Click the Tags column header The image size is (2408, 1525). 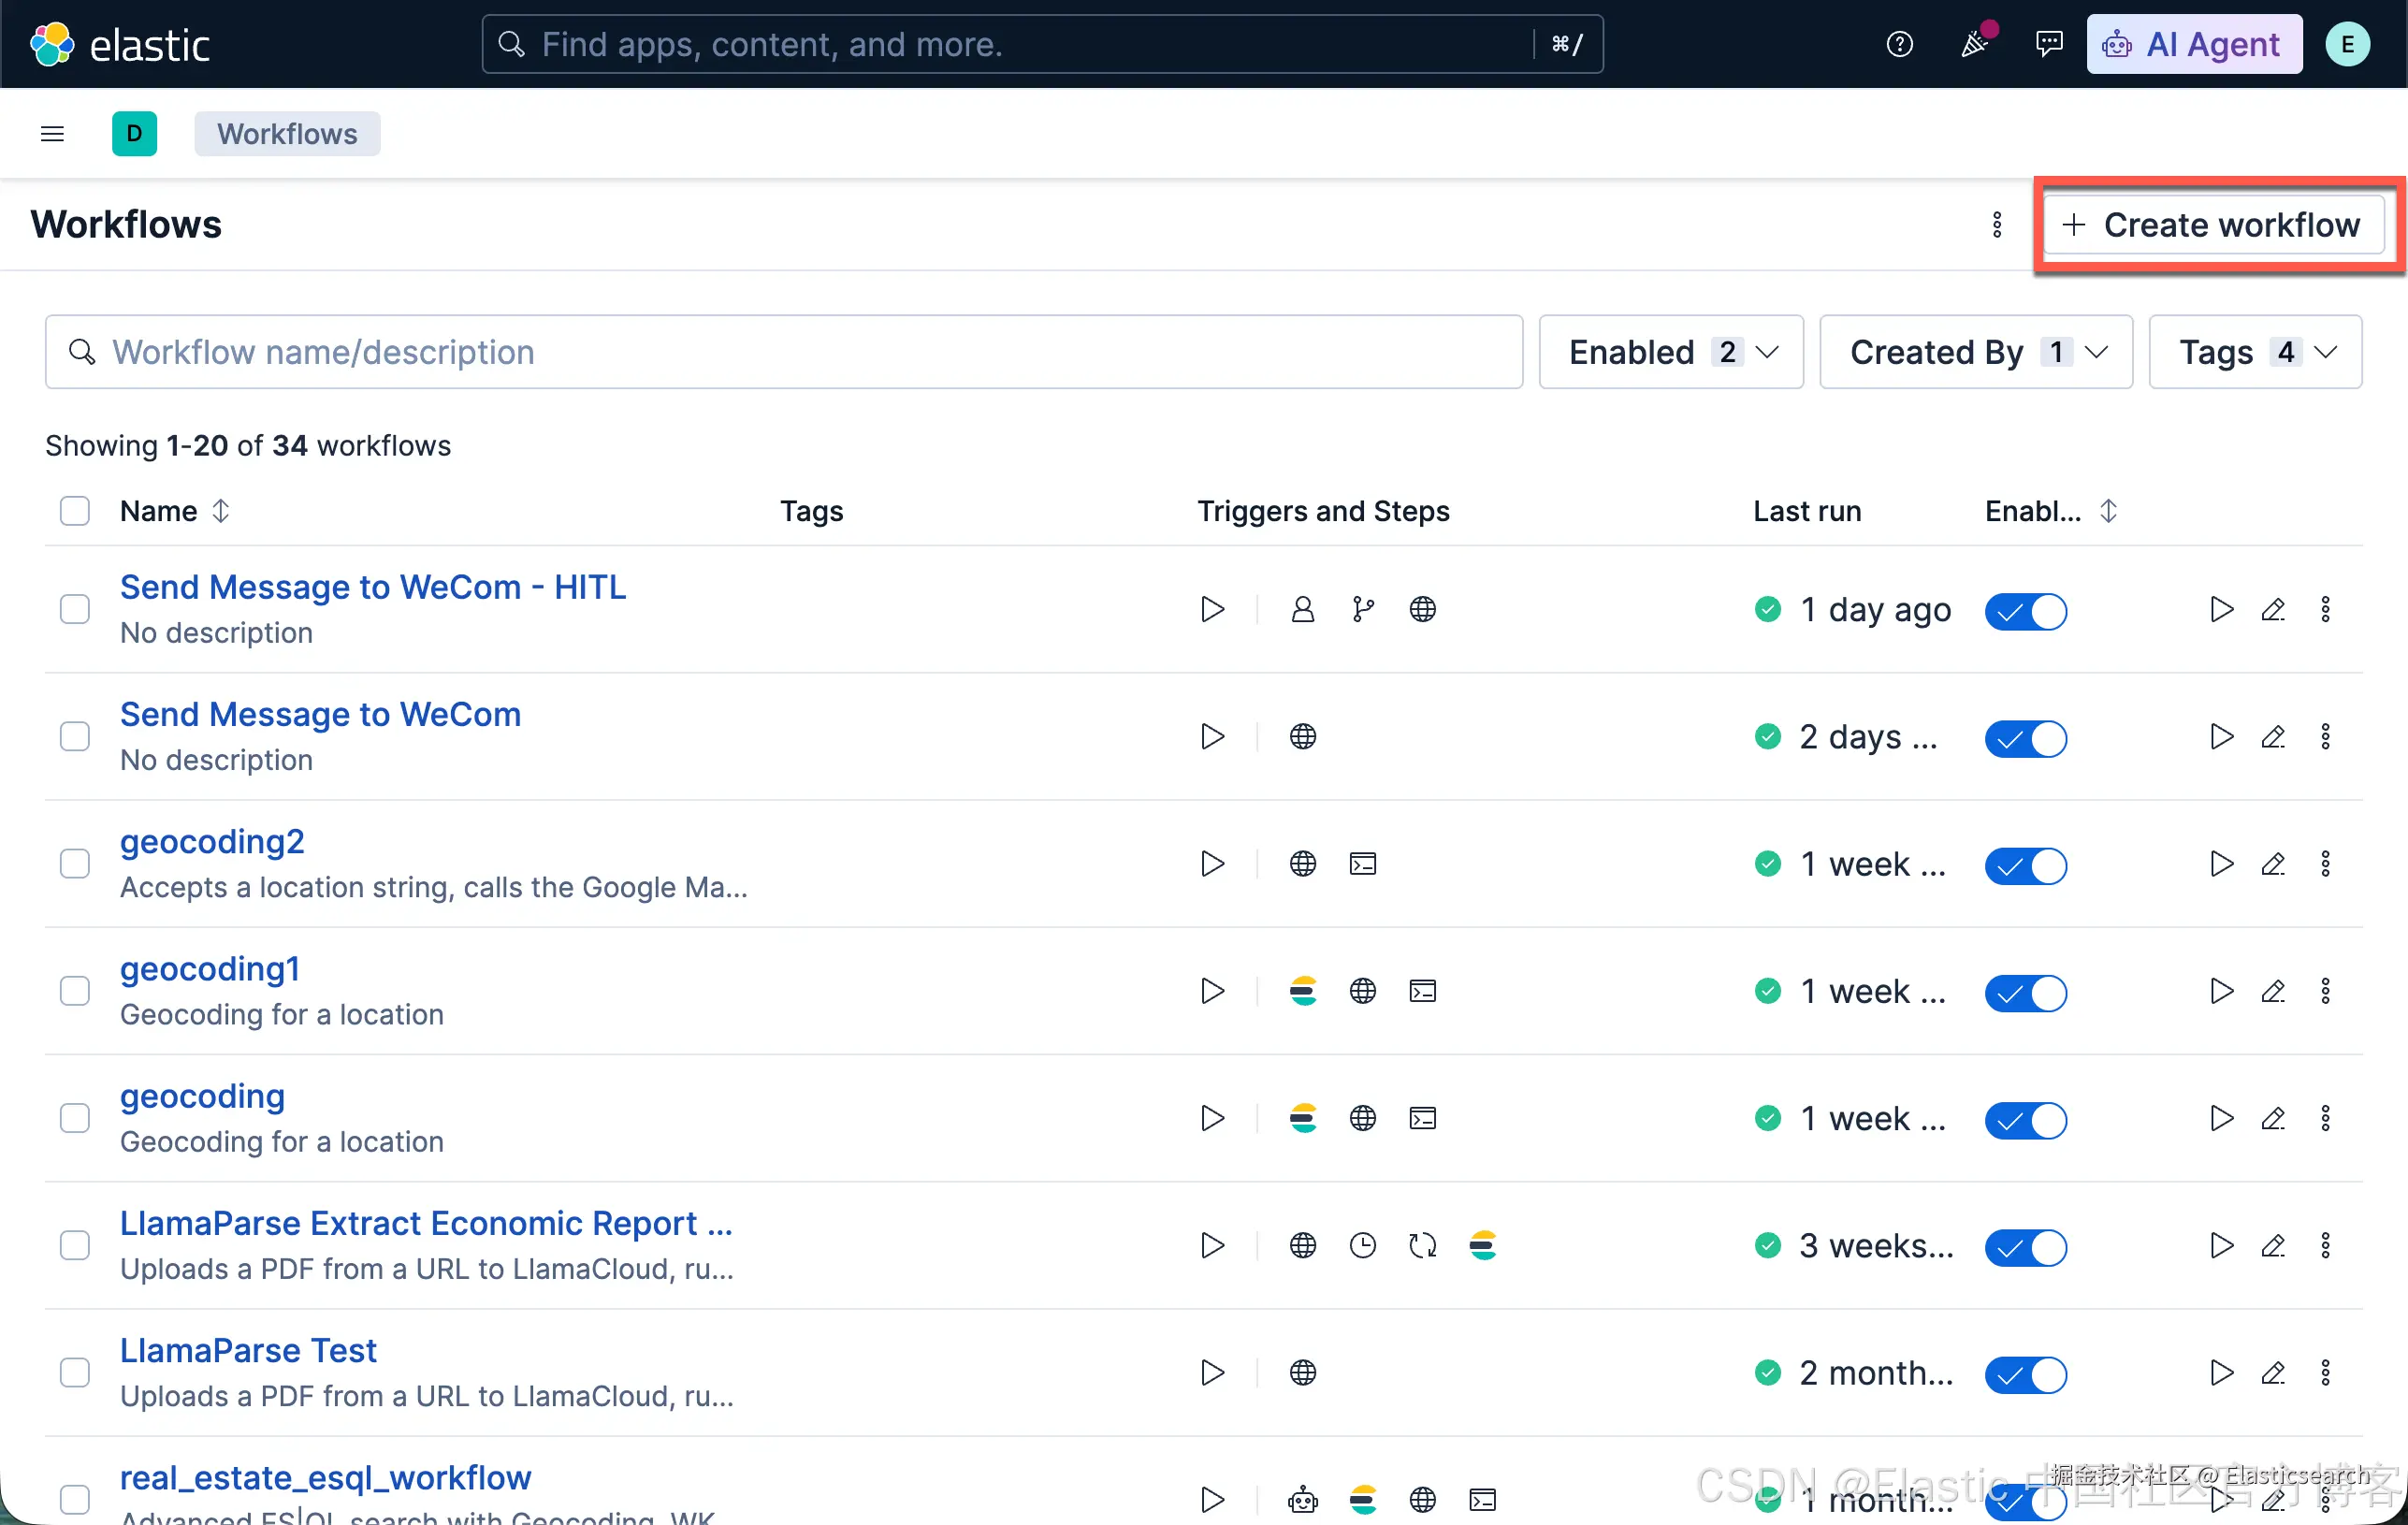coord(811,511)
